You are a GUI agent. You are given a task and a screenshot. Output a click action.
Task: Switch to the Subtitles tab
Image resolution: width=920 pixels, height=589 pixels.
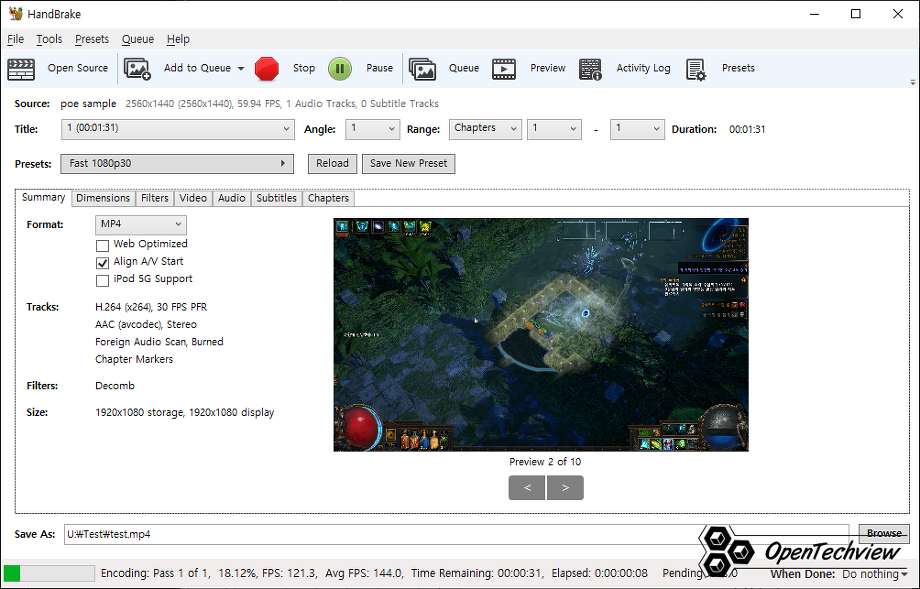(276, 198)
